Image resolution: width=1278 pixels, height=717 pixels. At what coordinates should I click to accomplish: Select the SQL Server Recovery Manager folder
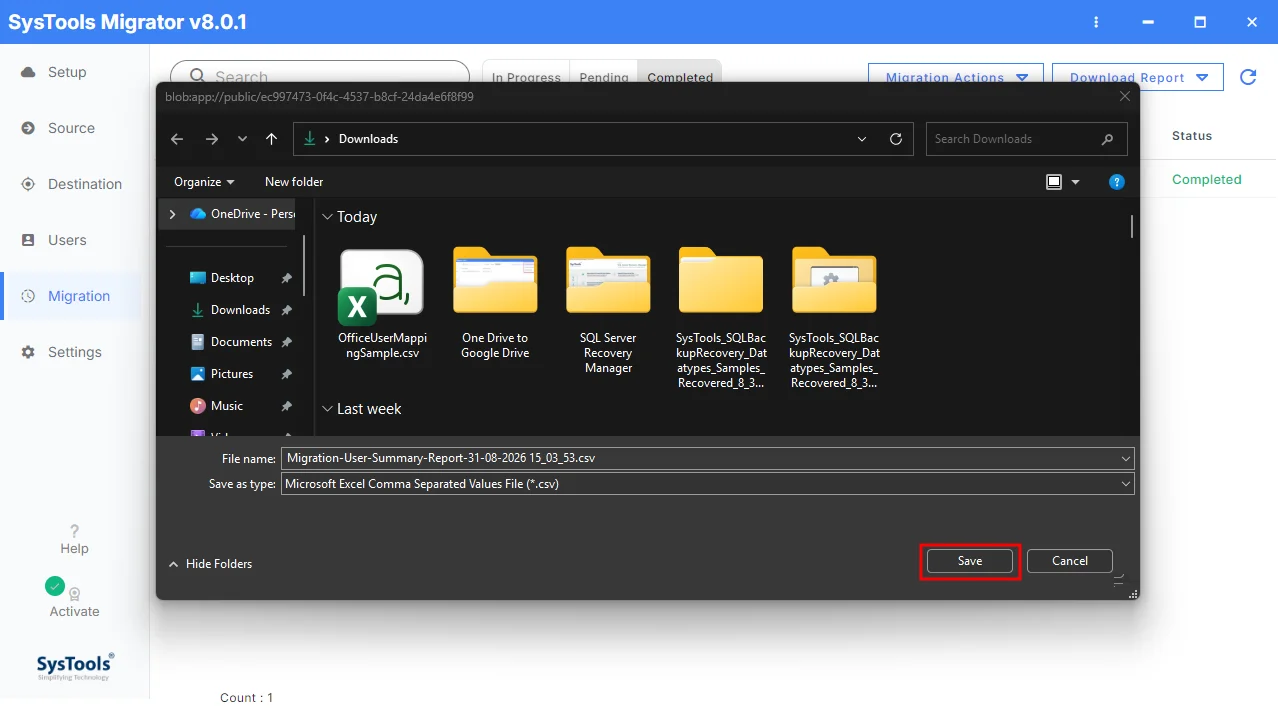608,310
